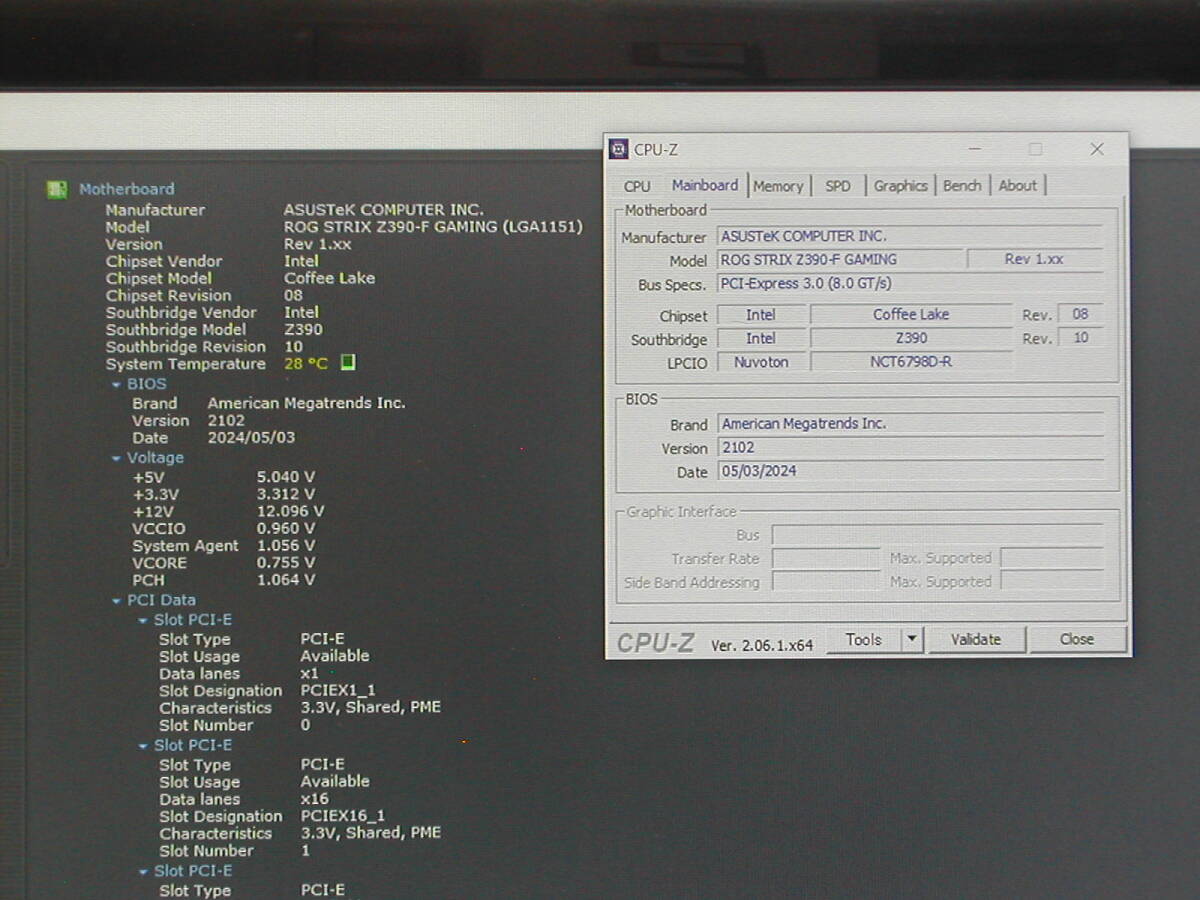Close the CPU-Z window with X
Image resolution: width=1200 pixels, height=900 pixels.
pos(1097,149)
